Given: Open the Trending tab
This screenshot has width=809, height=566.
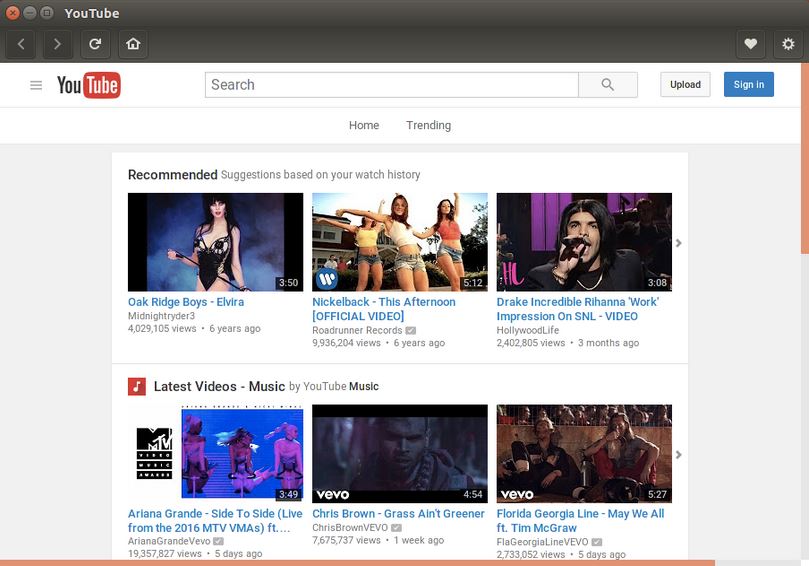Looking at the screenshot, I should 428,125.
